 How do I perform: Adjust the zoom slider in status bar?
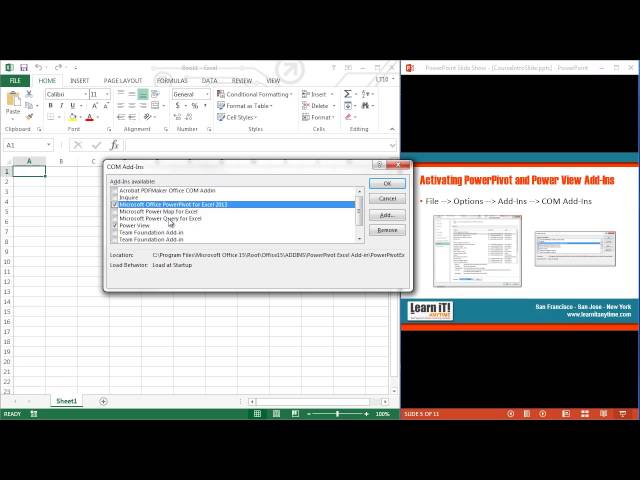337,413
